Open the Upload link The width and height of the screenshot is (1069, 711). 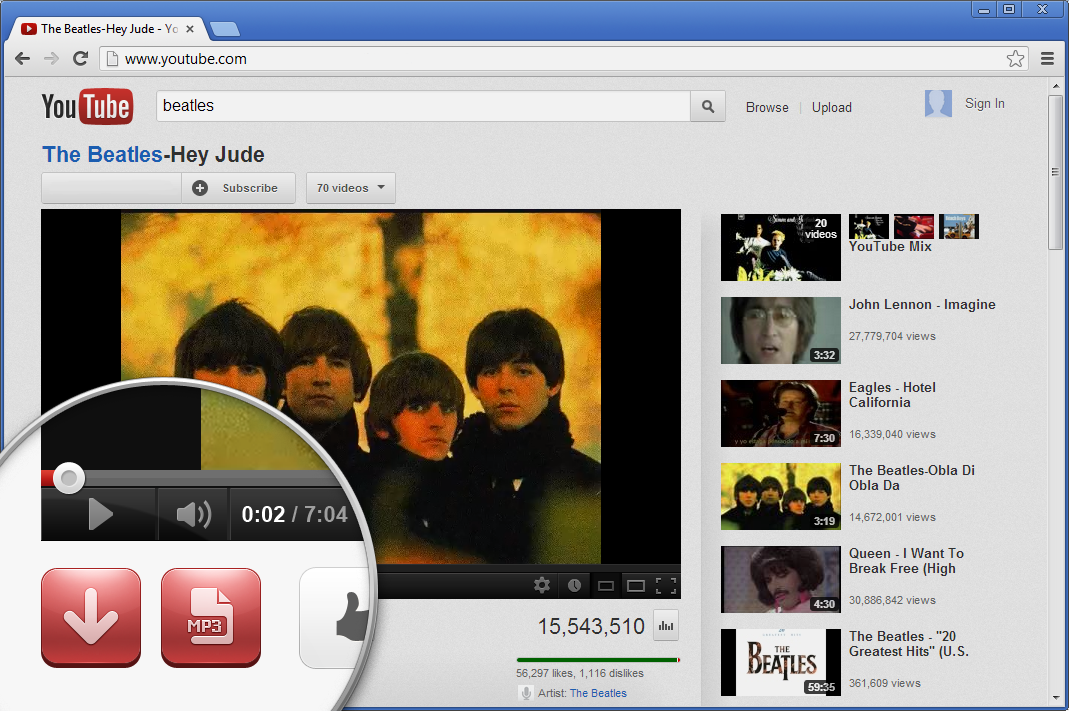832,108
